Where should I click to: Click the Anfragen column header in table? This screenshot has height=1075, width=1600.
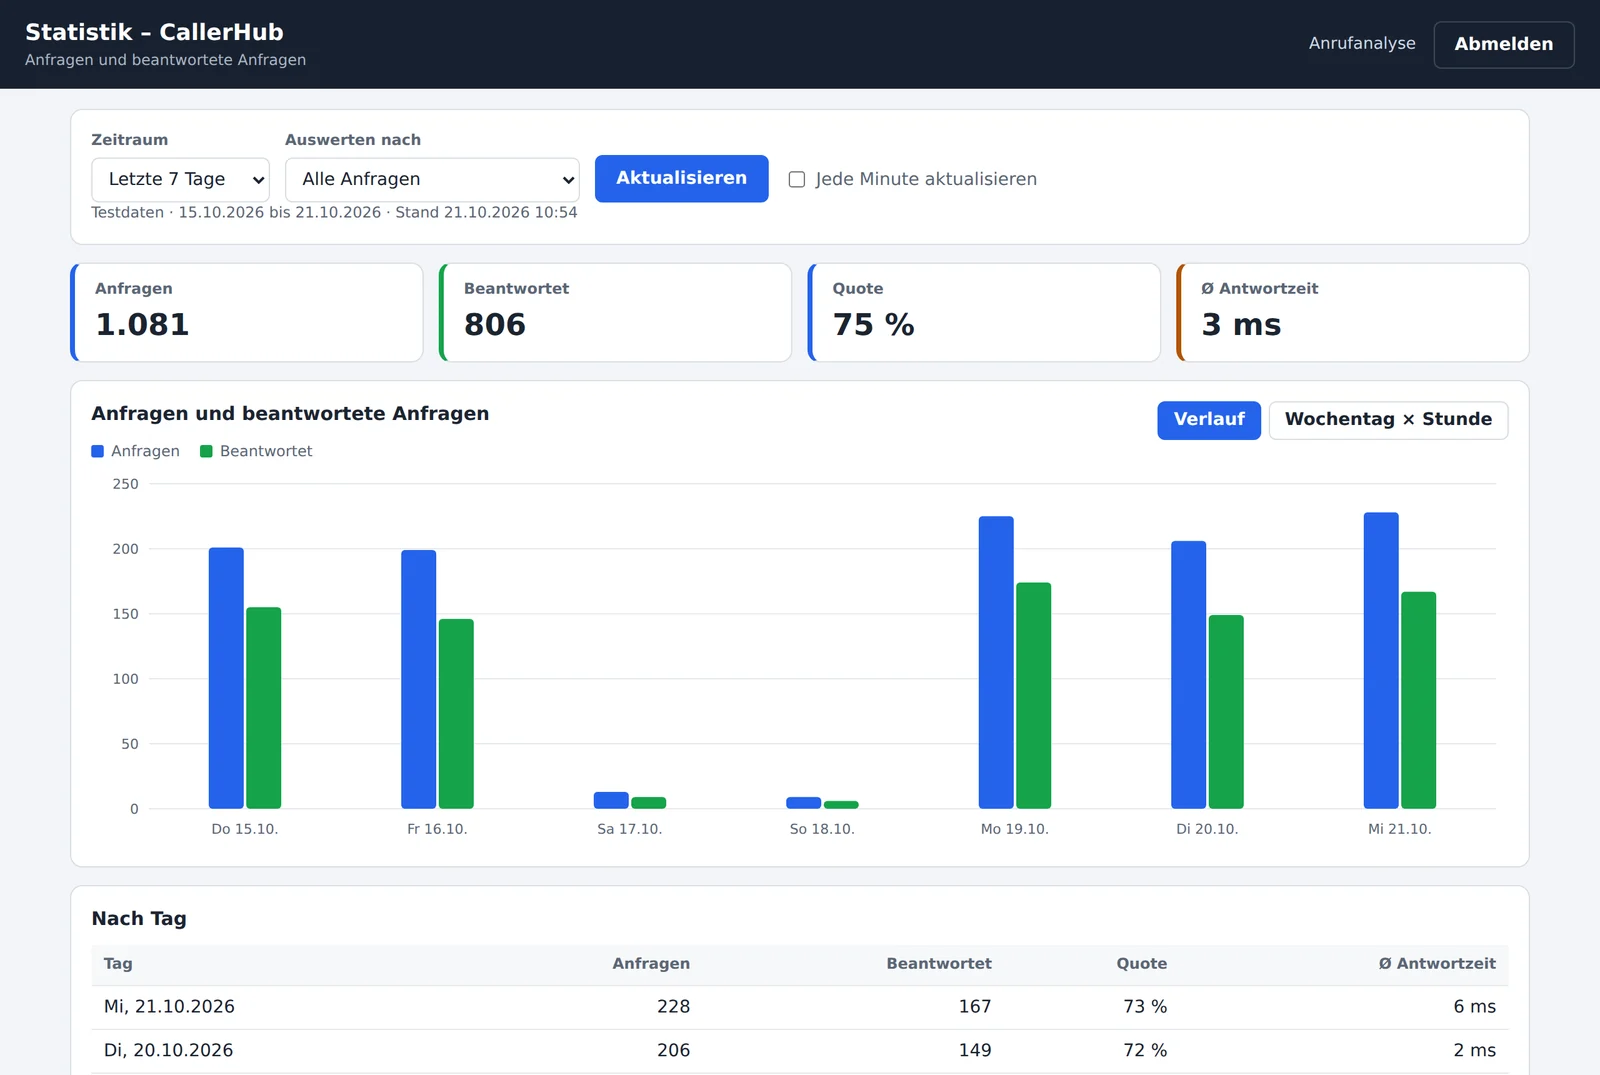(x=651, y=963)
